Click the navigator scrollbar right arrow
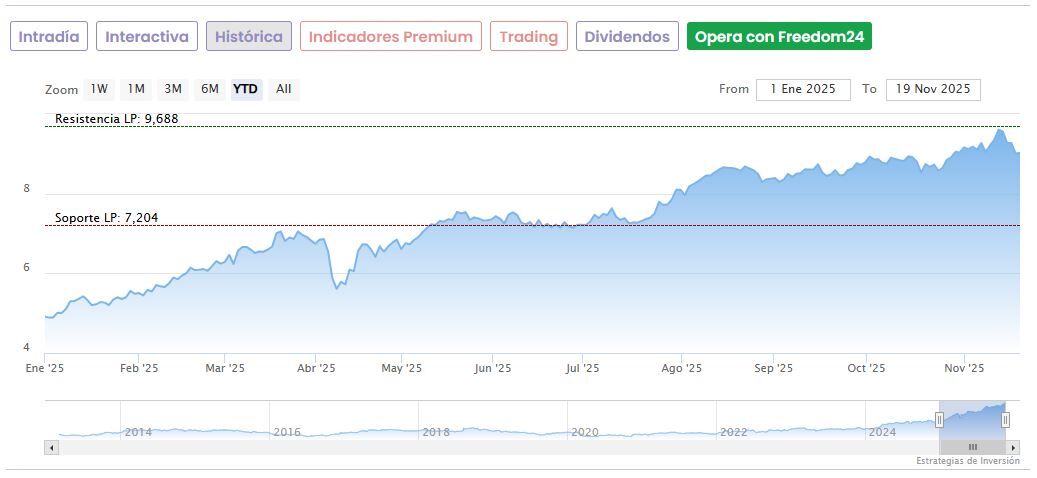Screen dimensions: 1037x478 pos(1013,447)
